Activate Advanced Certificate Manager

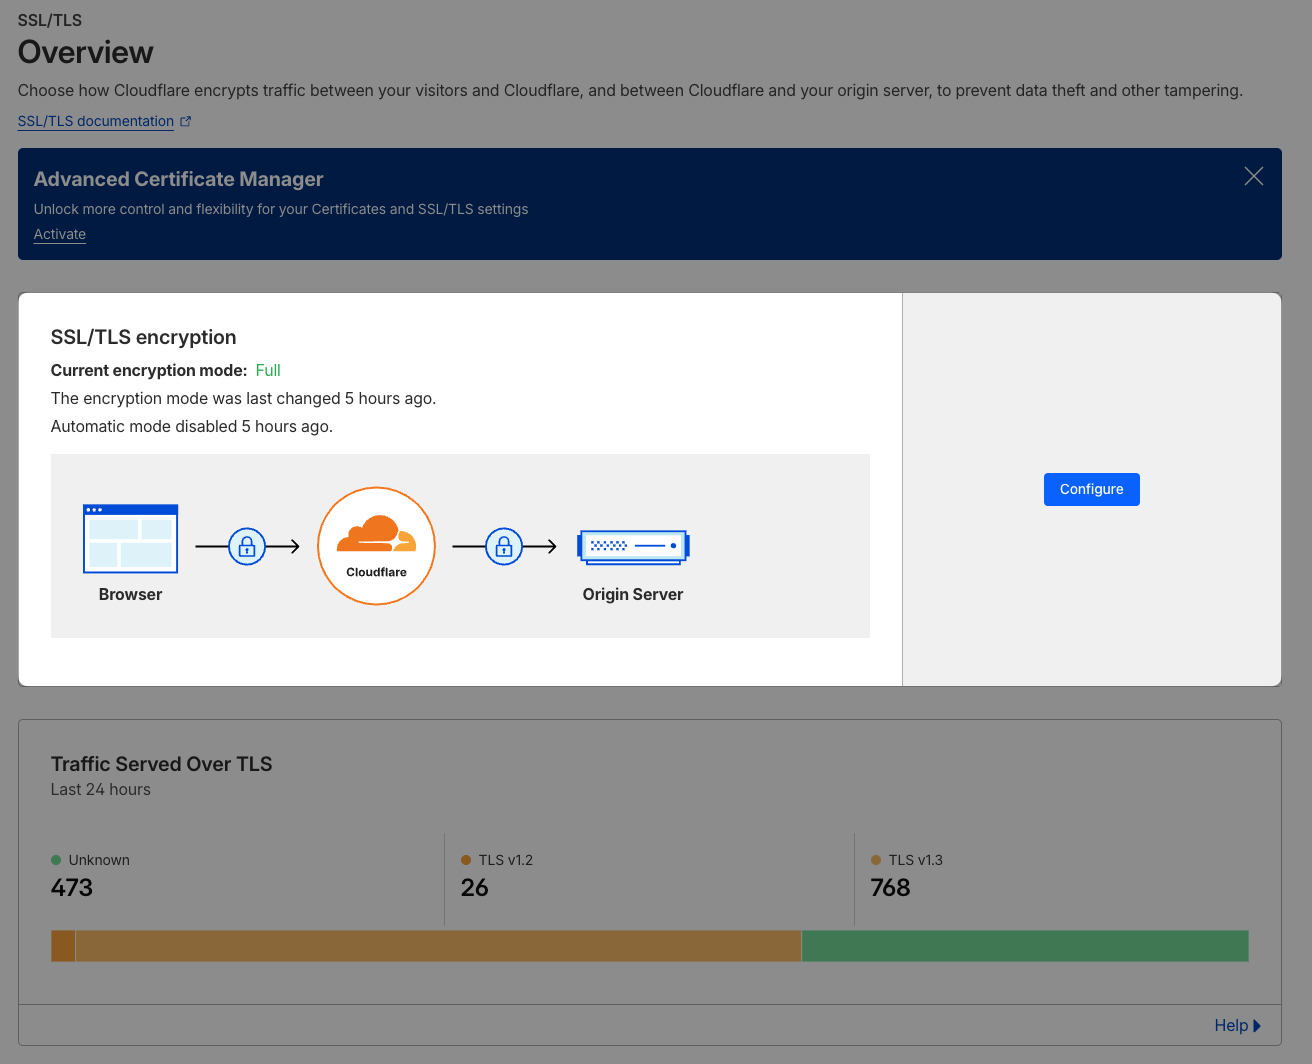60,234
